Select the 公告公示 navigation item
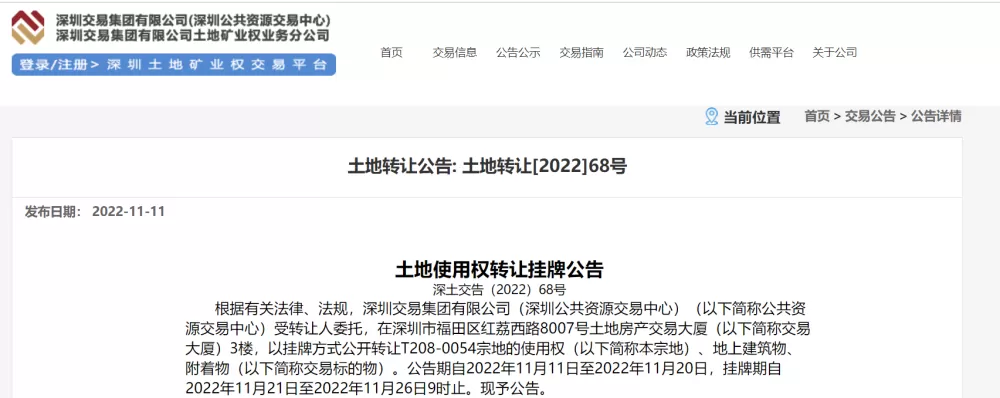Image resolution: width=1000 pixels, height=398 pixels. 518,53
